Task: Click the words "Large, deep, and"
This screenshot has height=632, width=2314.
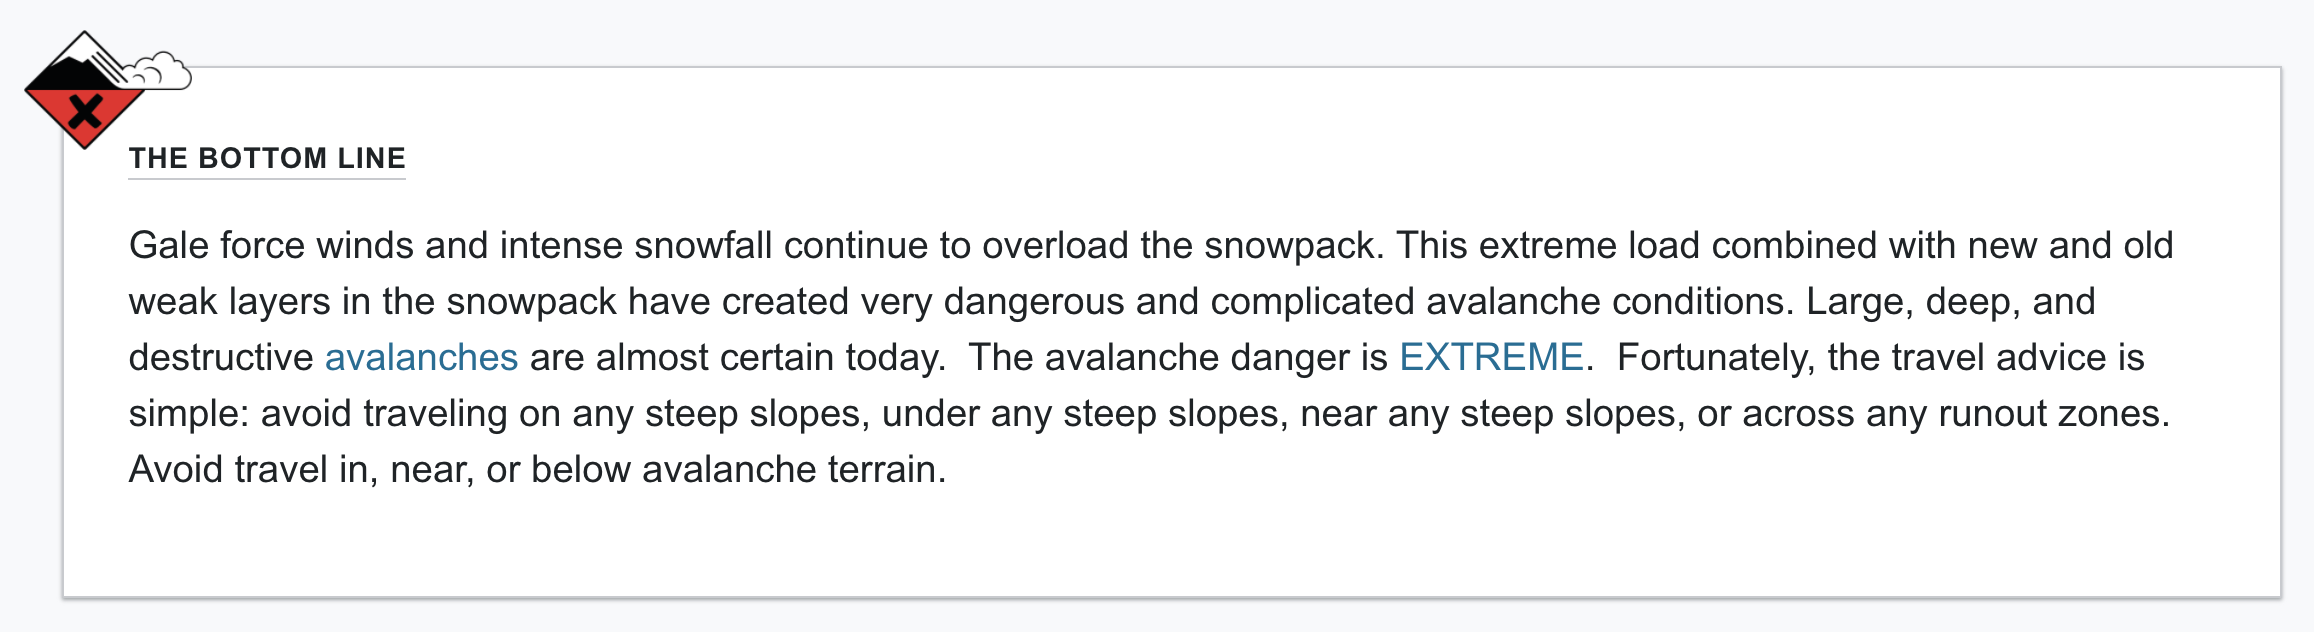Action: (x=1951, y=302)
